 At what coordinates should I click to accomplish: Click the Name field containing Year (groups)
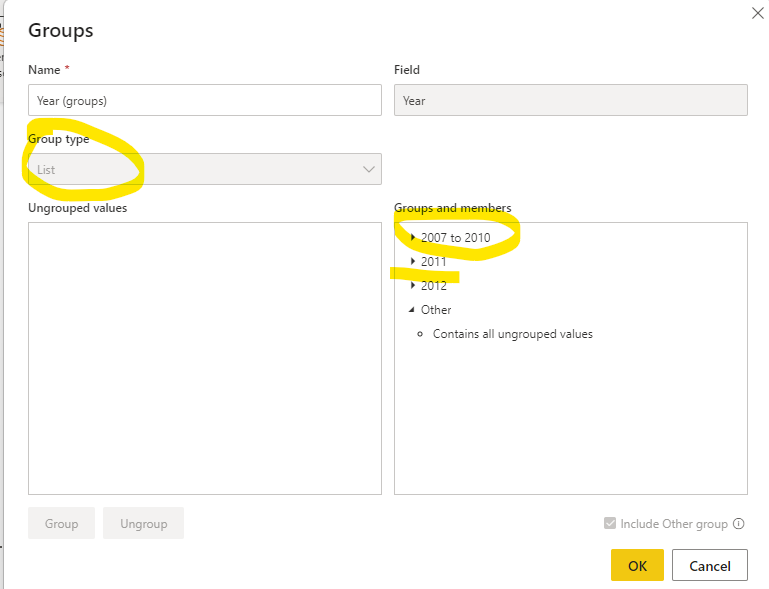point(205,100)
